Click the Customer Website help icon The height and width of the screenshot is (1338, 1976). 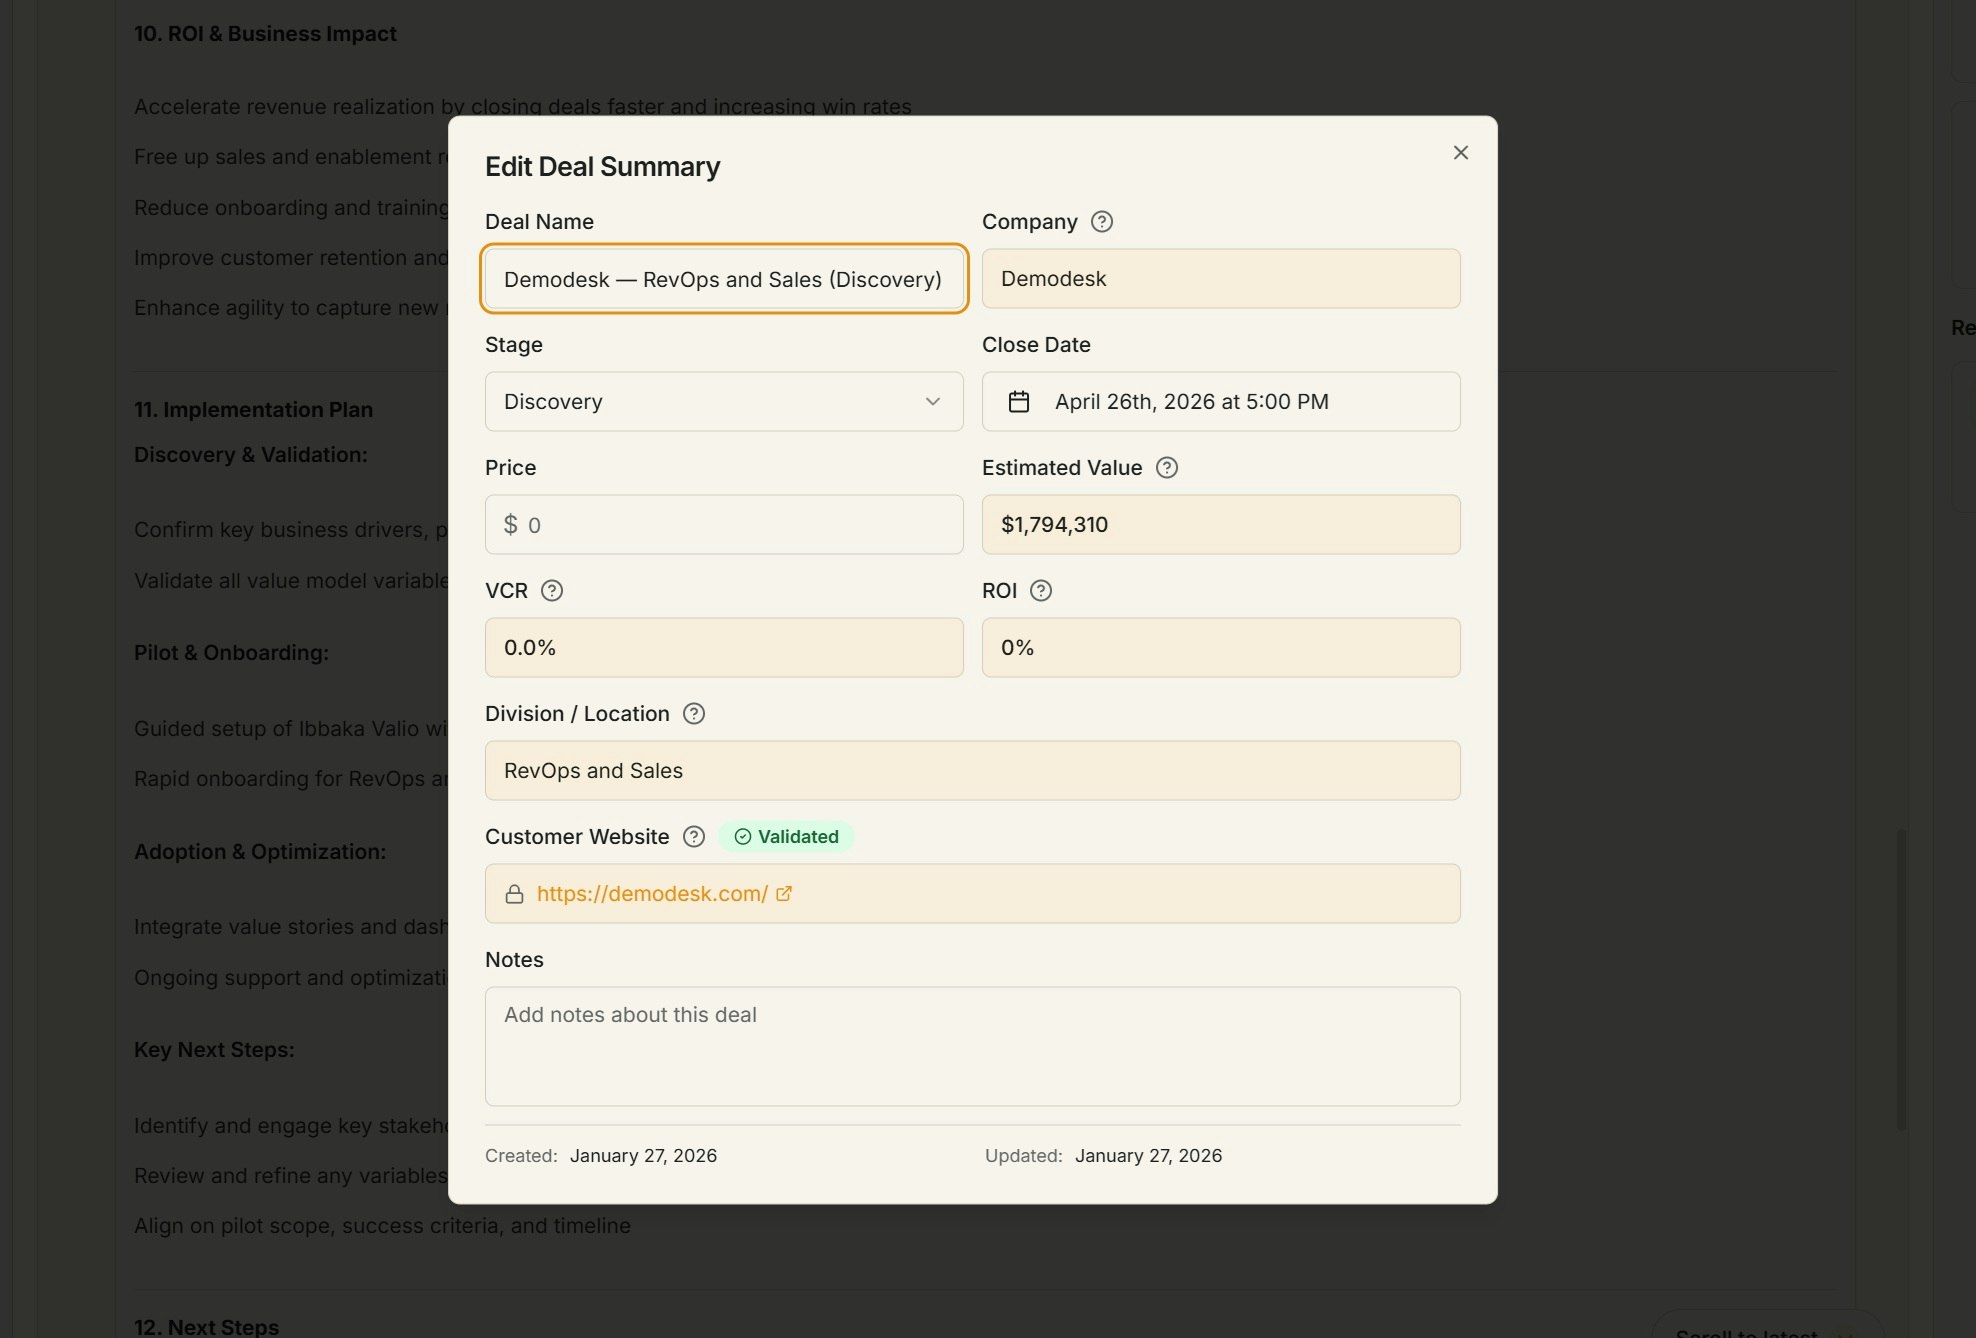[693, 837]
